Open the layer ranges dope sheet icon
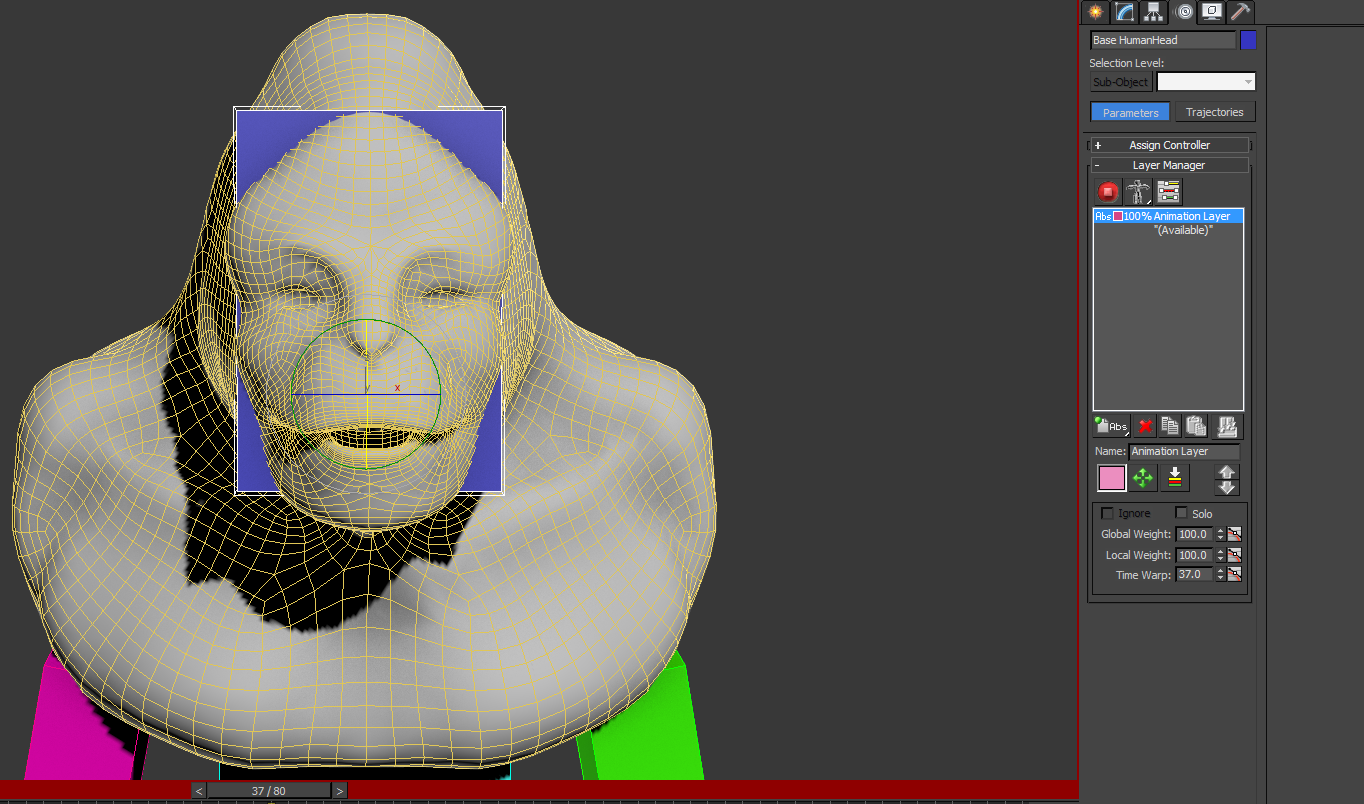Screen dimensions: 1364x804 tap(1169, 192)
